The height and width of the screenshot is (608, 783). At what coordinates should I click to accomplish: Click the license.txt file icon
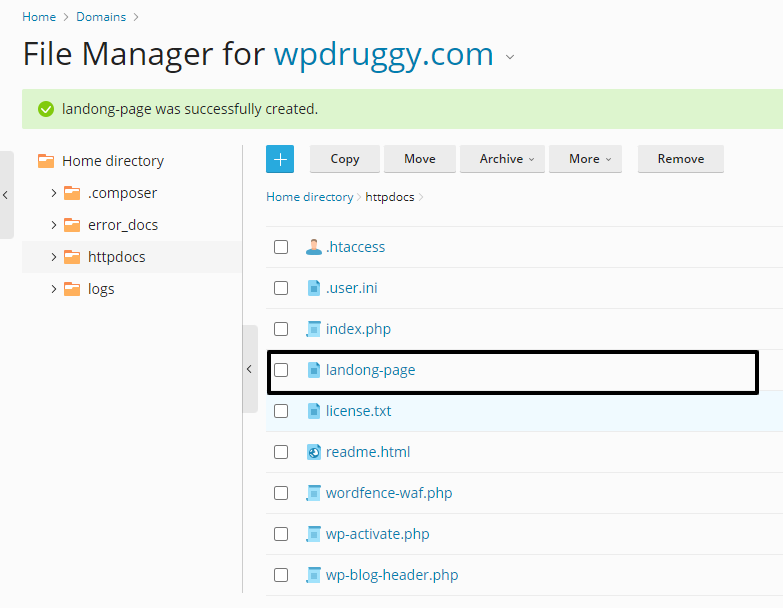tap(314, 411)
